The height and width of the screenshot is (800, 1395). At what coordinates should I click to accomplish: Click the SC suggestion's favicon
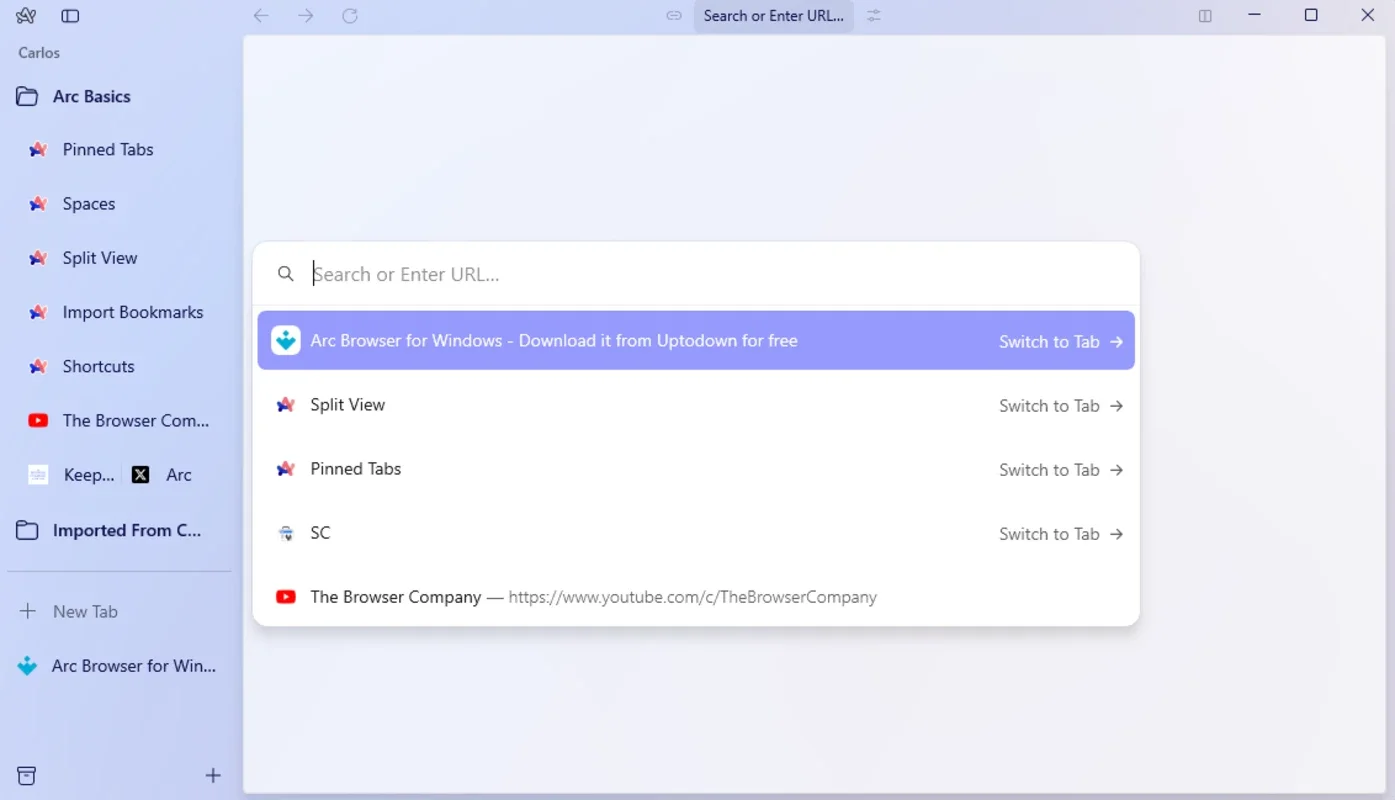click(286, 533)
